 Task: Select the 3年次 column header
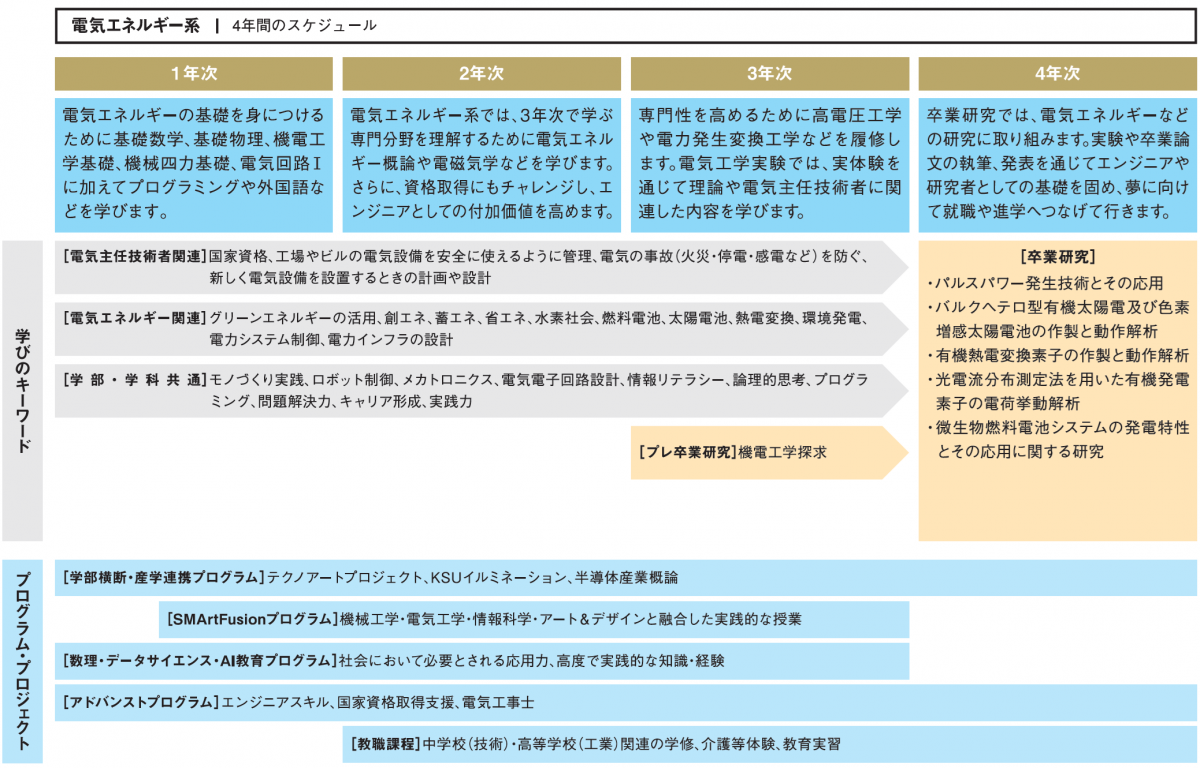[x=770, y=74]
